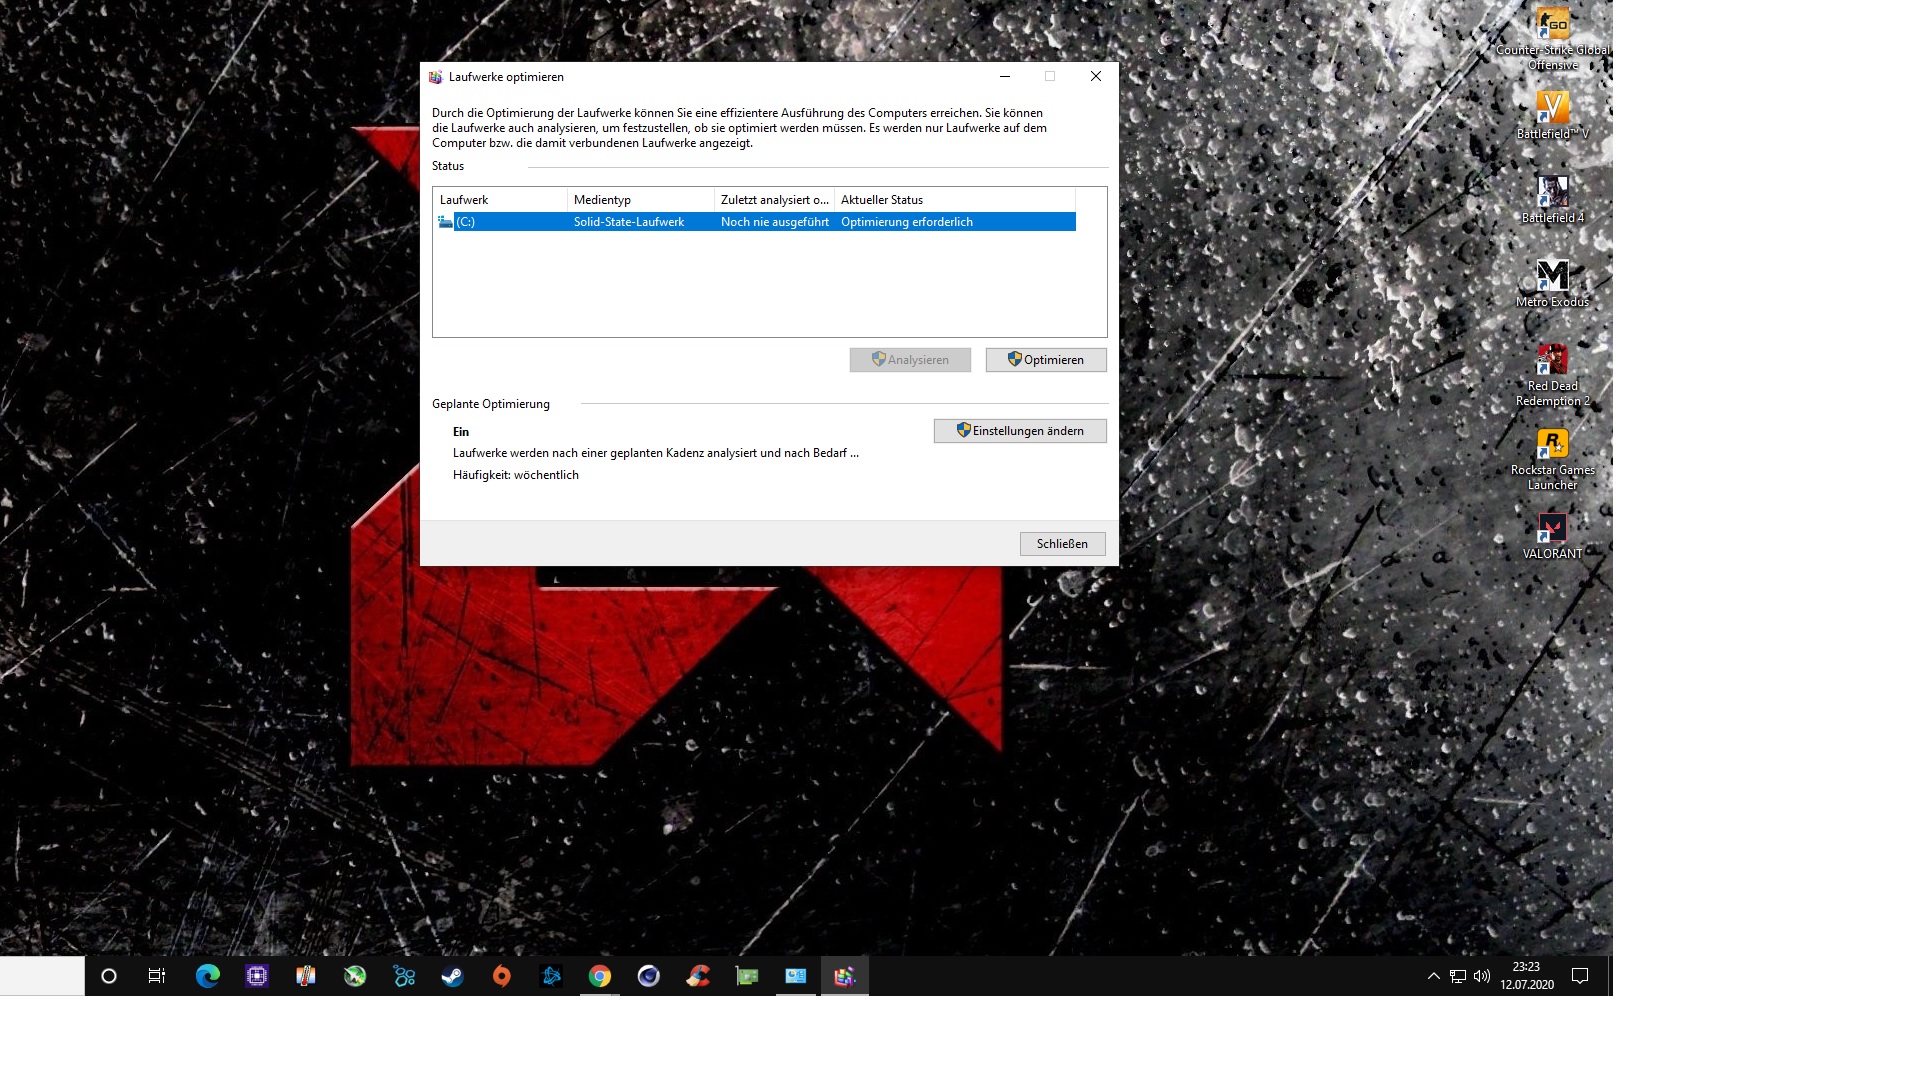This screenshot has width=1920, height=1080.
Task: Show hidden system tray icons
Action: tap(1433, 976)
